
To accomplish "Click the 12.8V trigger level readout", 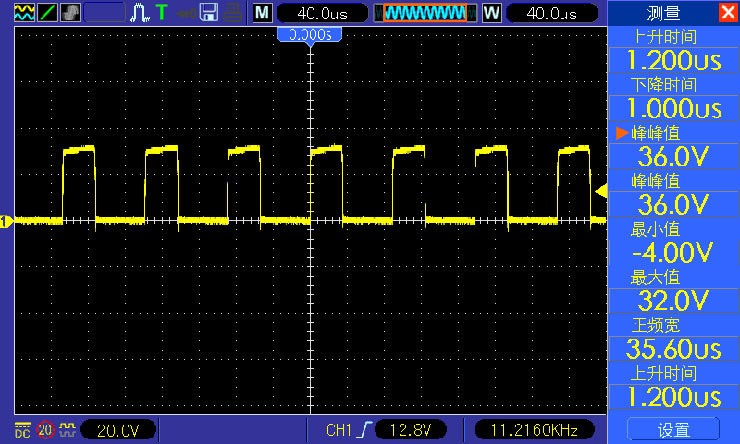I will [x=411, y=430].
